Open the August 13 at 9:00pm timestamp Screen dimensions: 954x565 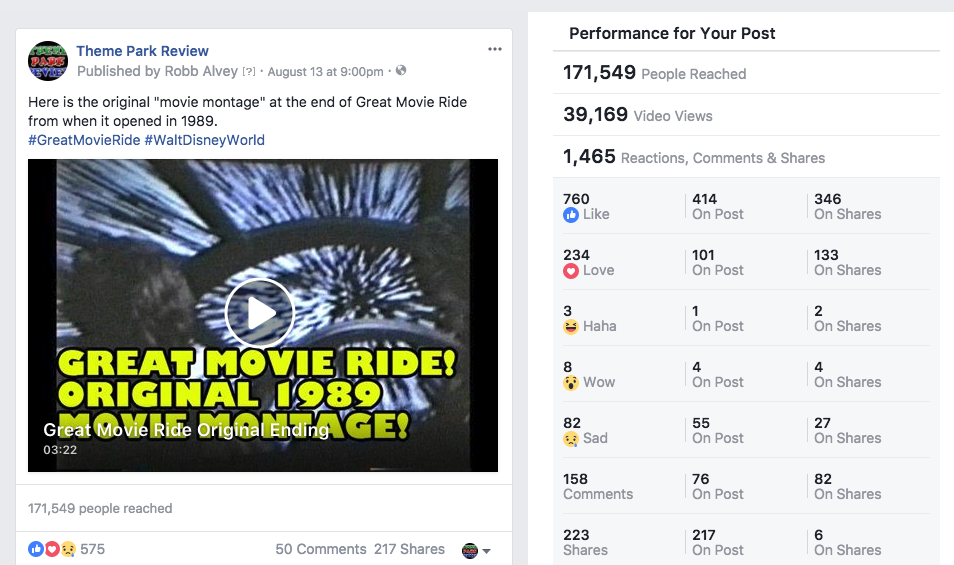click(326, 72)
